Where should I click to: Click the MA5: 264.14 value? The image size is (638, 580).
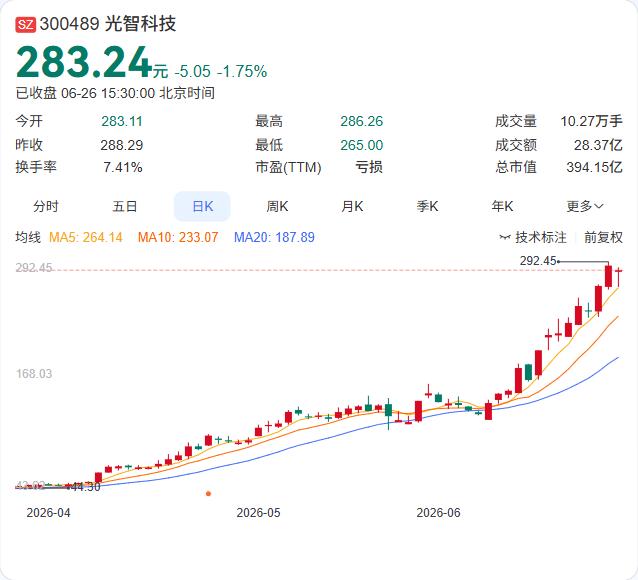[x=85, y=237]
